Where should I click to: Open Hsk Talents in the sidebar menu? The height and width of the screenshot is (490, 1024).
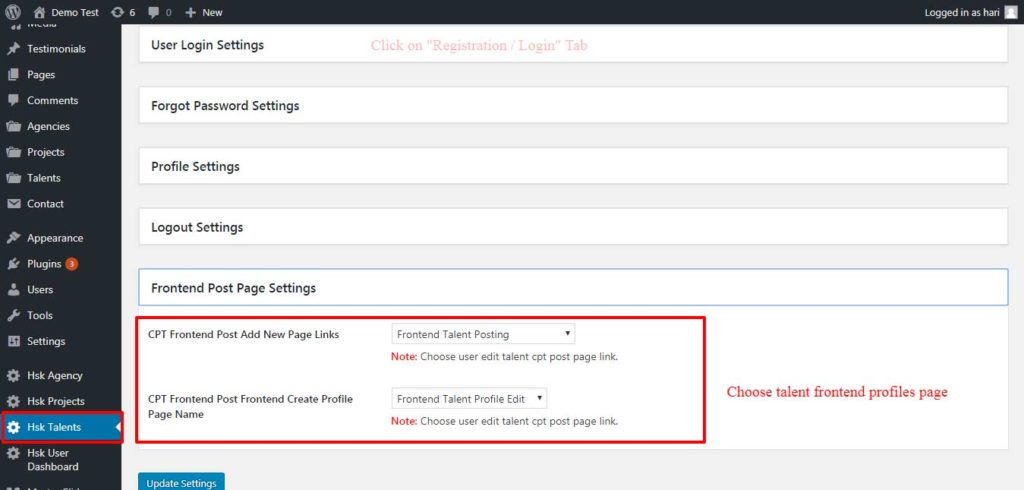(x=54, y=427)
